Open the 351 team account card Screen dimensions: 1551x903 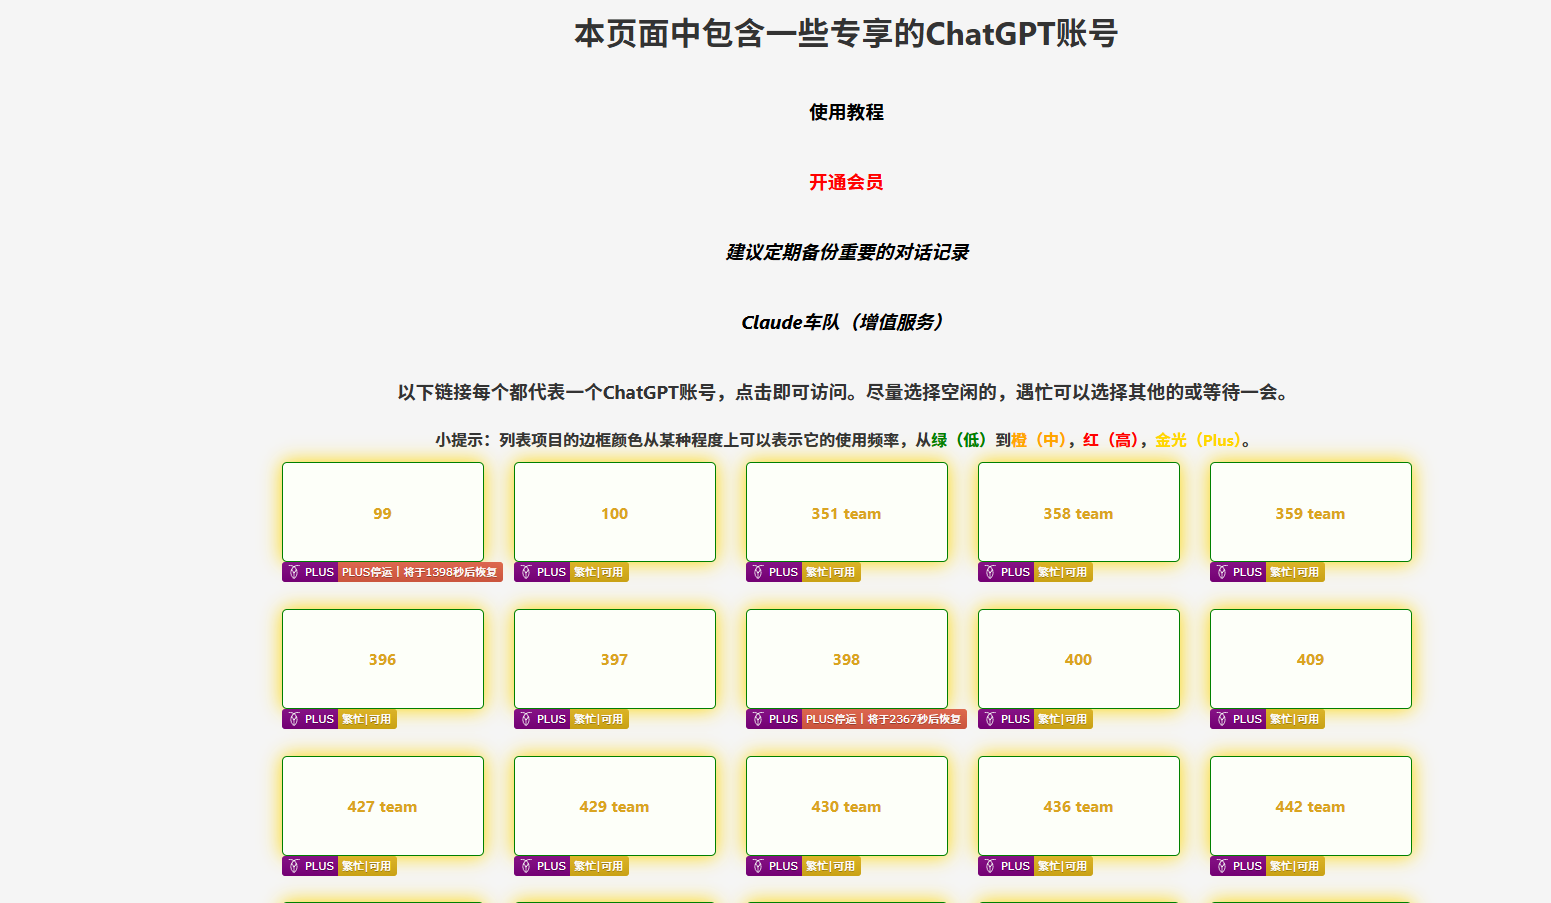click(847, 512)
